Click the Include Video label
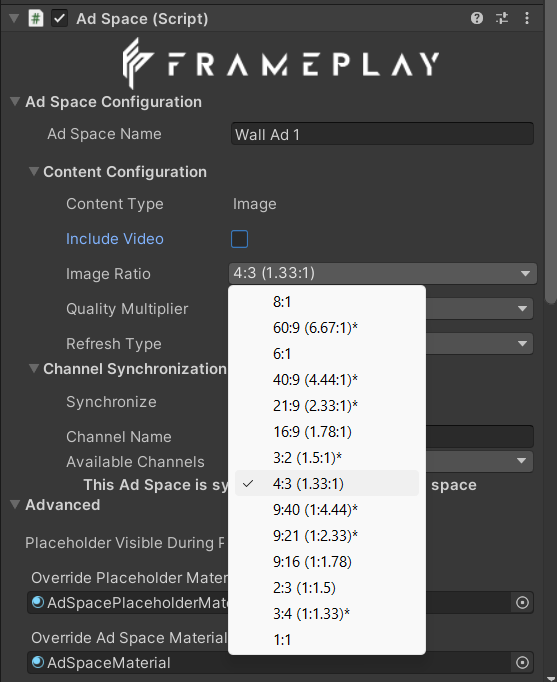 (115, 239)
